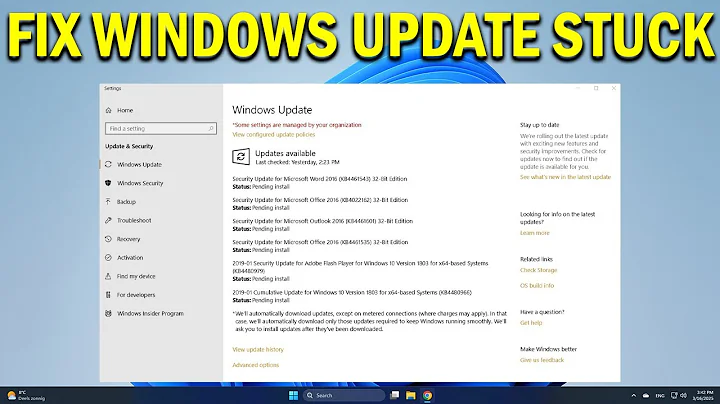
Task: Open Google Chrome from the taskbar
Action: tap(427, 395)
